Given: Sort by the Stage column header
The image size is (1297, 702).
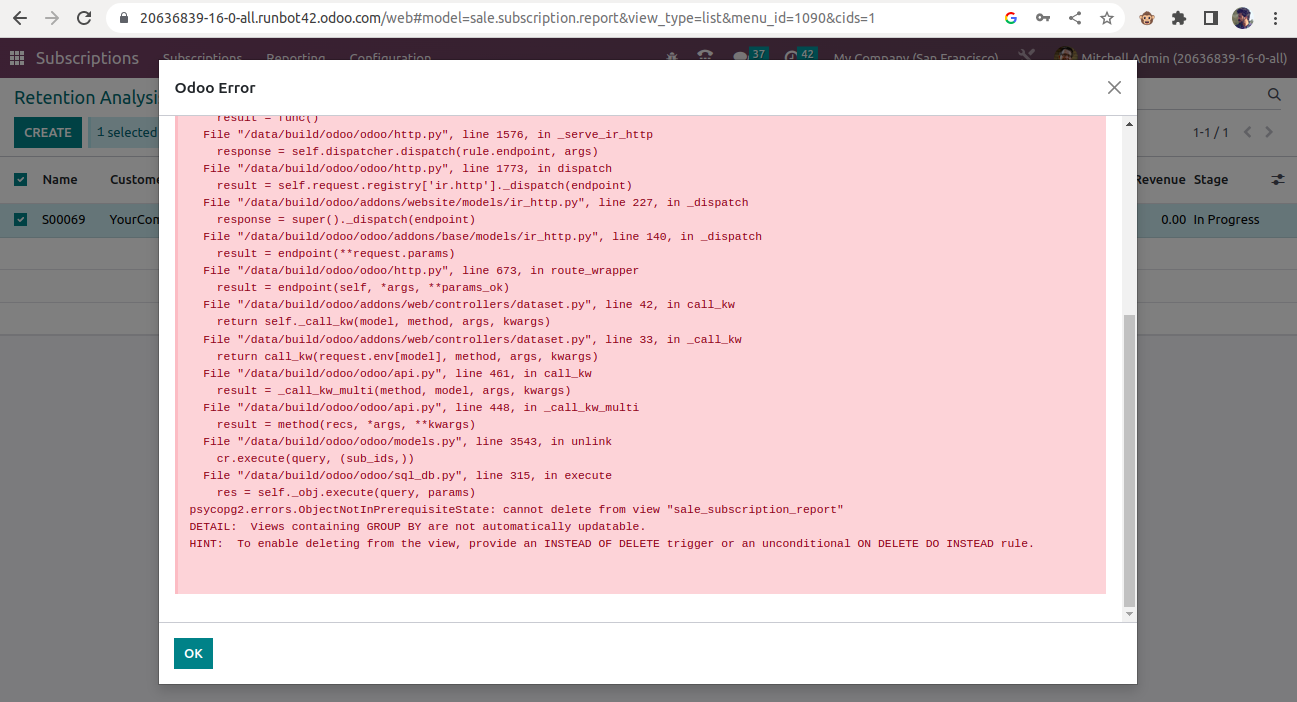Looking at the screenshot, I should pos(1211,180).
